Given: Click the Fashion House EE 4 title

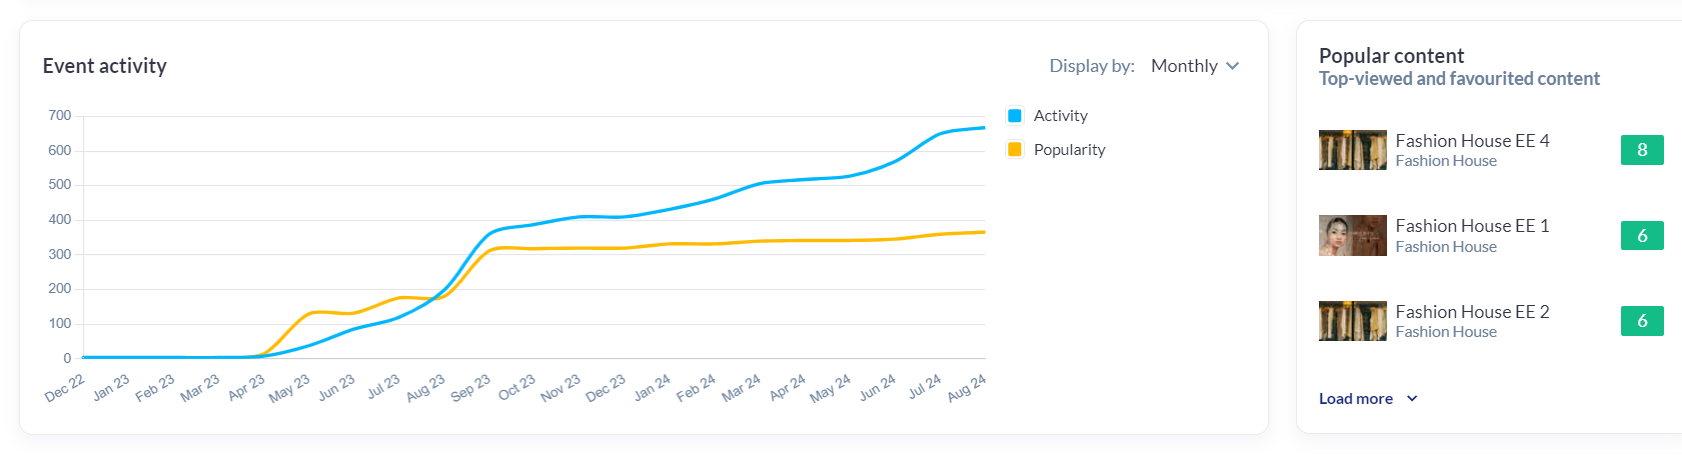Looking at the screenshot, I should point(1472,141).
